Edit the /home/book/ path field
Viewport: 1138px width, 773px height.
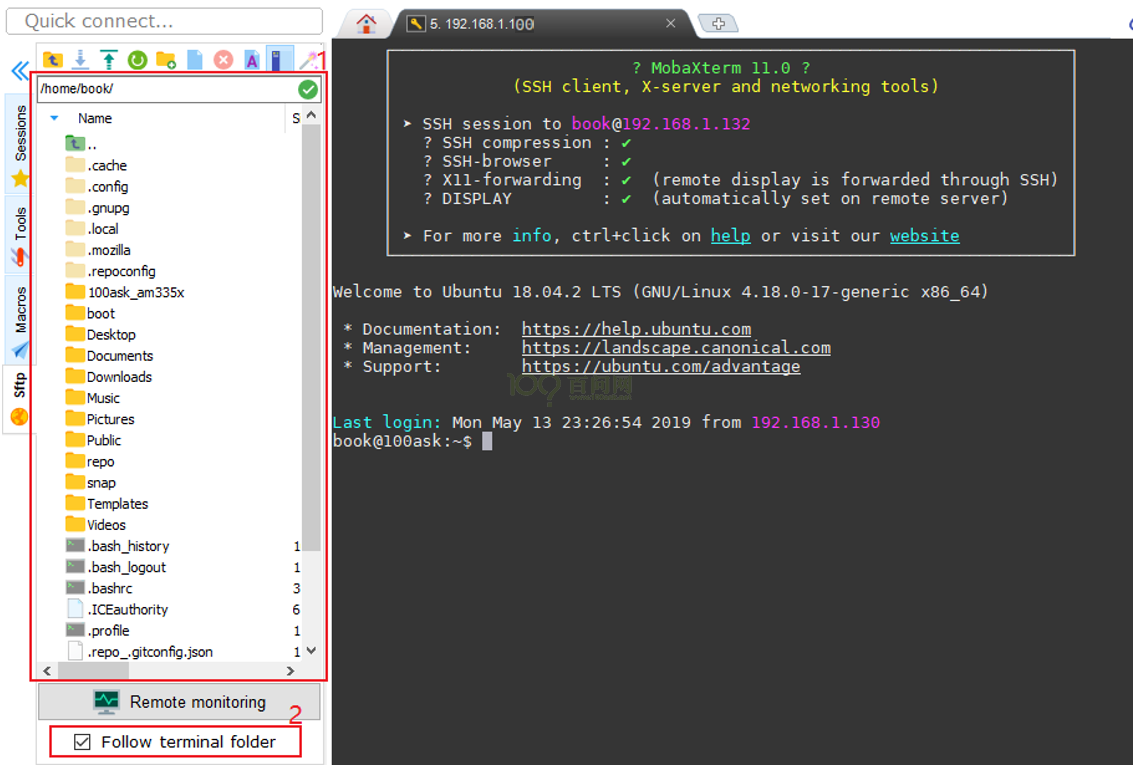166,89
